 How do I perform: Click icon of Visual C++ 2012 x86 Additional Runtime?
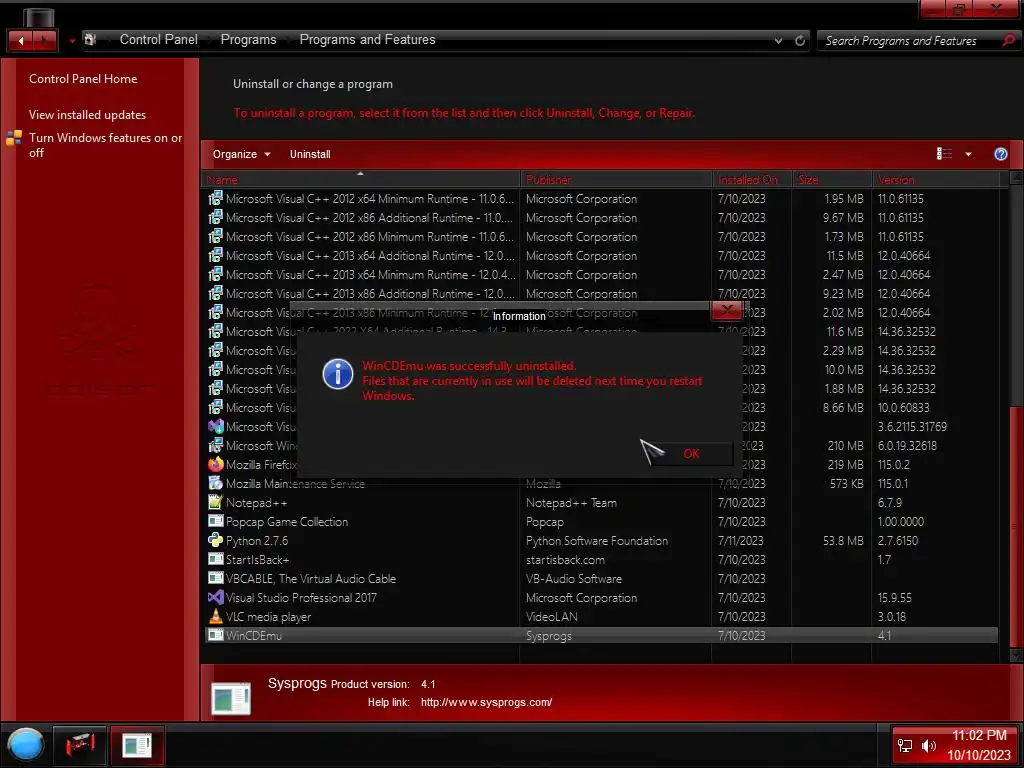(216, 217)
